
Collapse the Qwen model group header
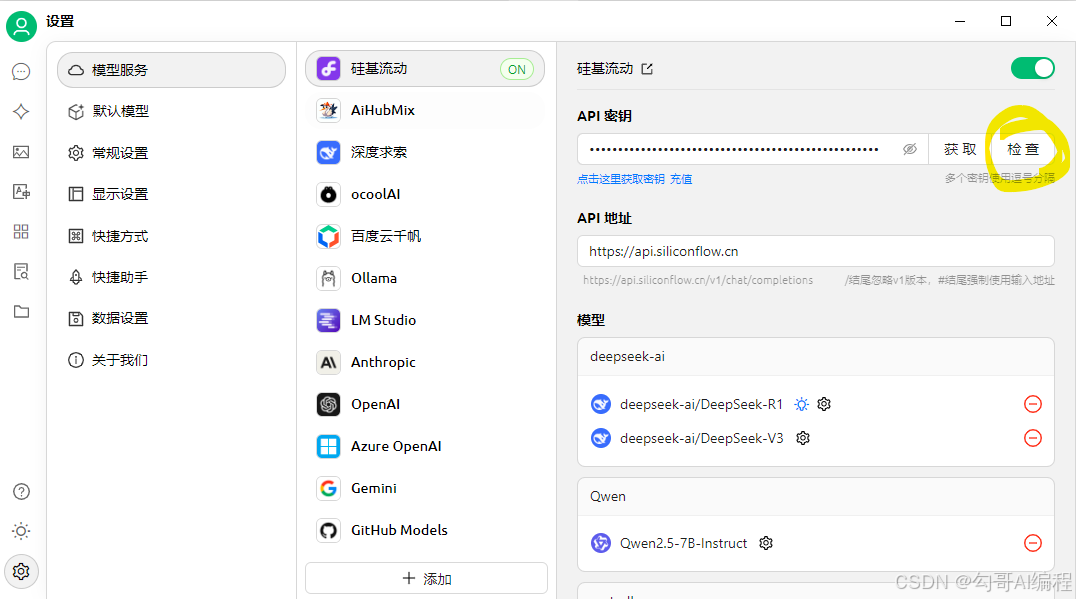pyautogui.click(x=816, y=497)
